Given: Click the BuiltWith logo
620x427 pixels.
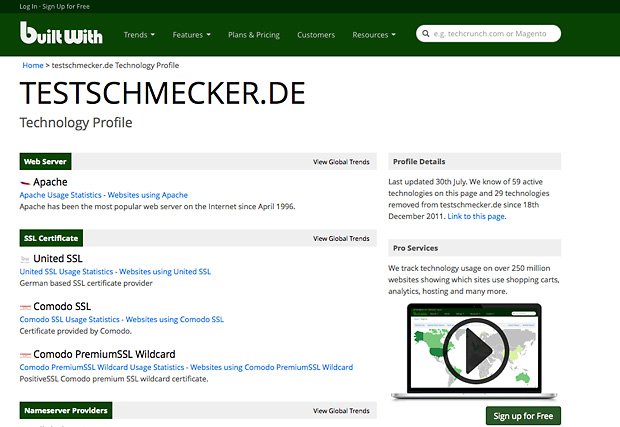Looking at the screenshot, I should [x=61, y=33].
